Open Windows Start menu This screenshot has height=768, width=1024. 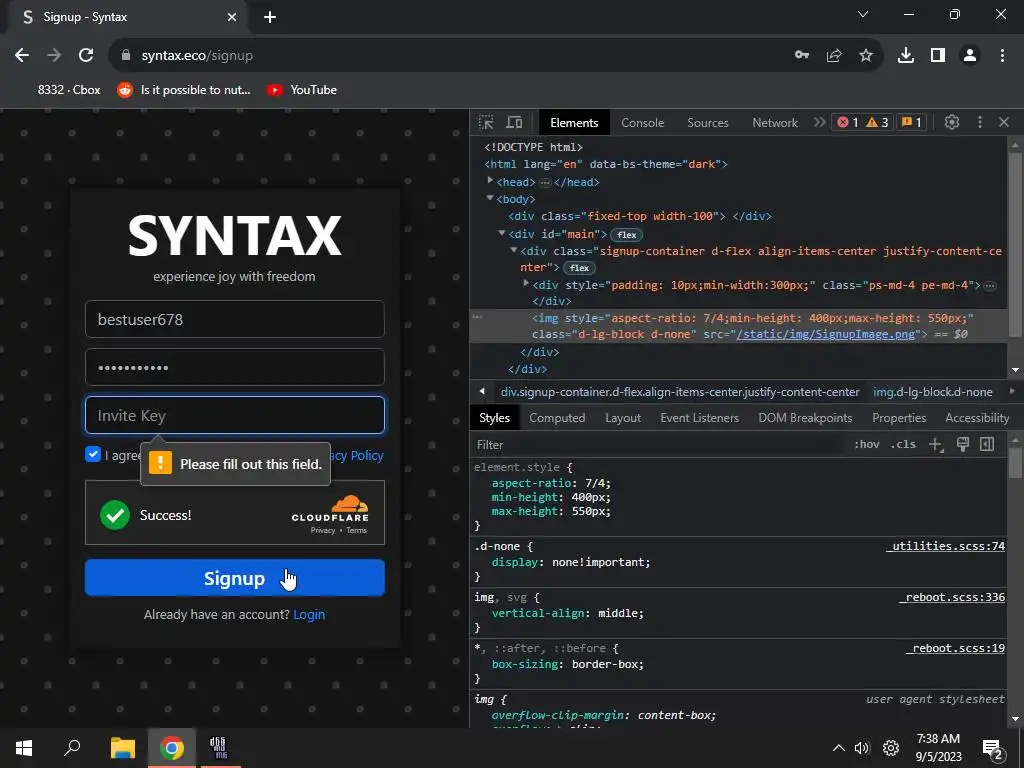(x=24, y=748)
